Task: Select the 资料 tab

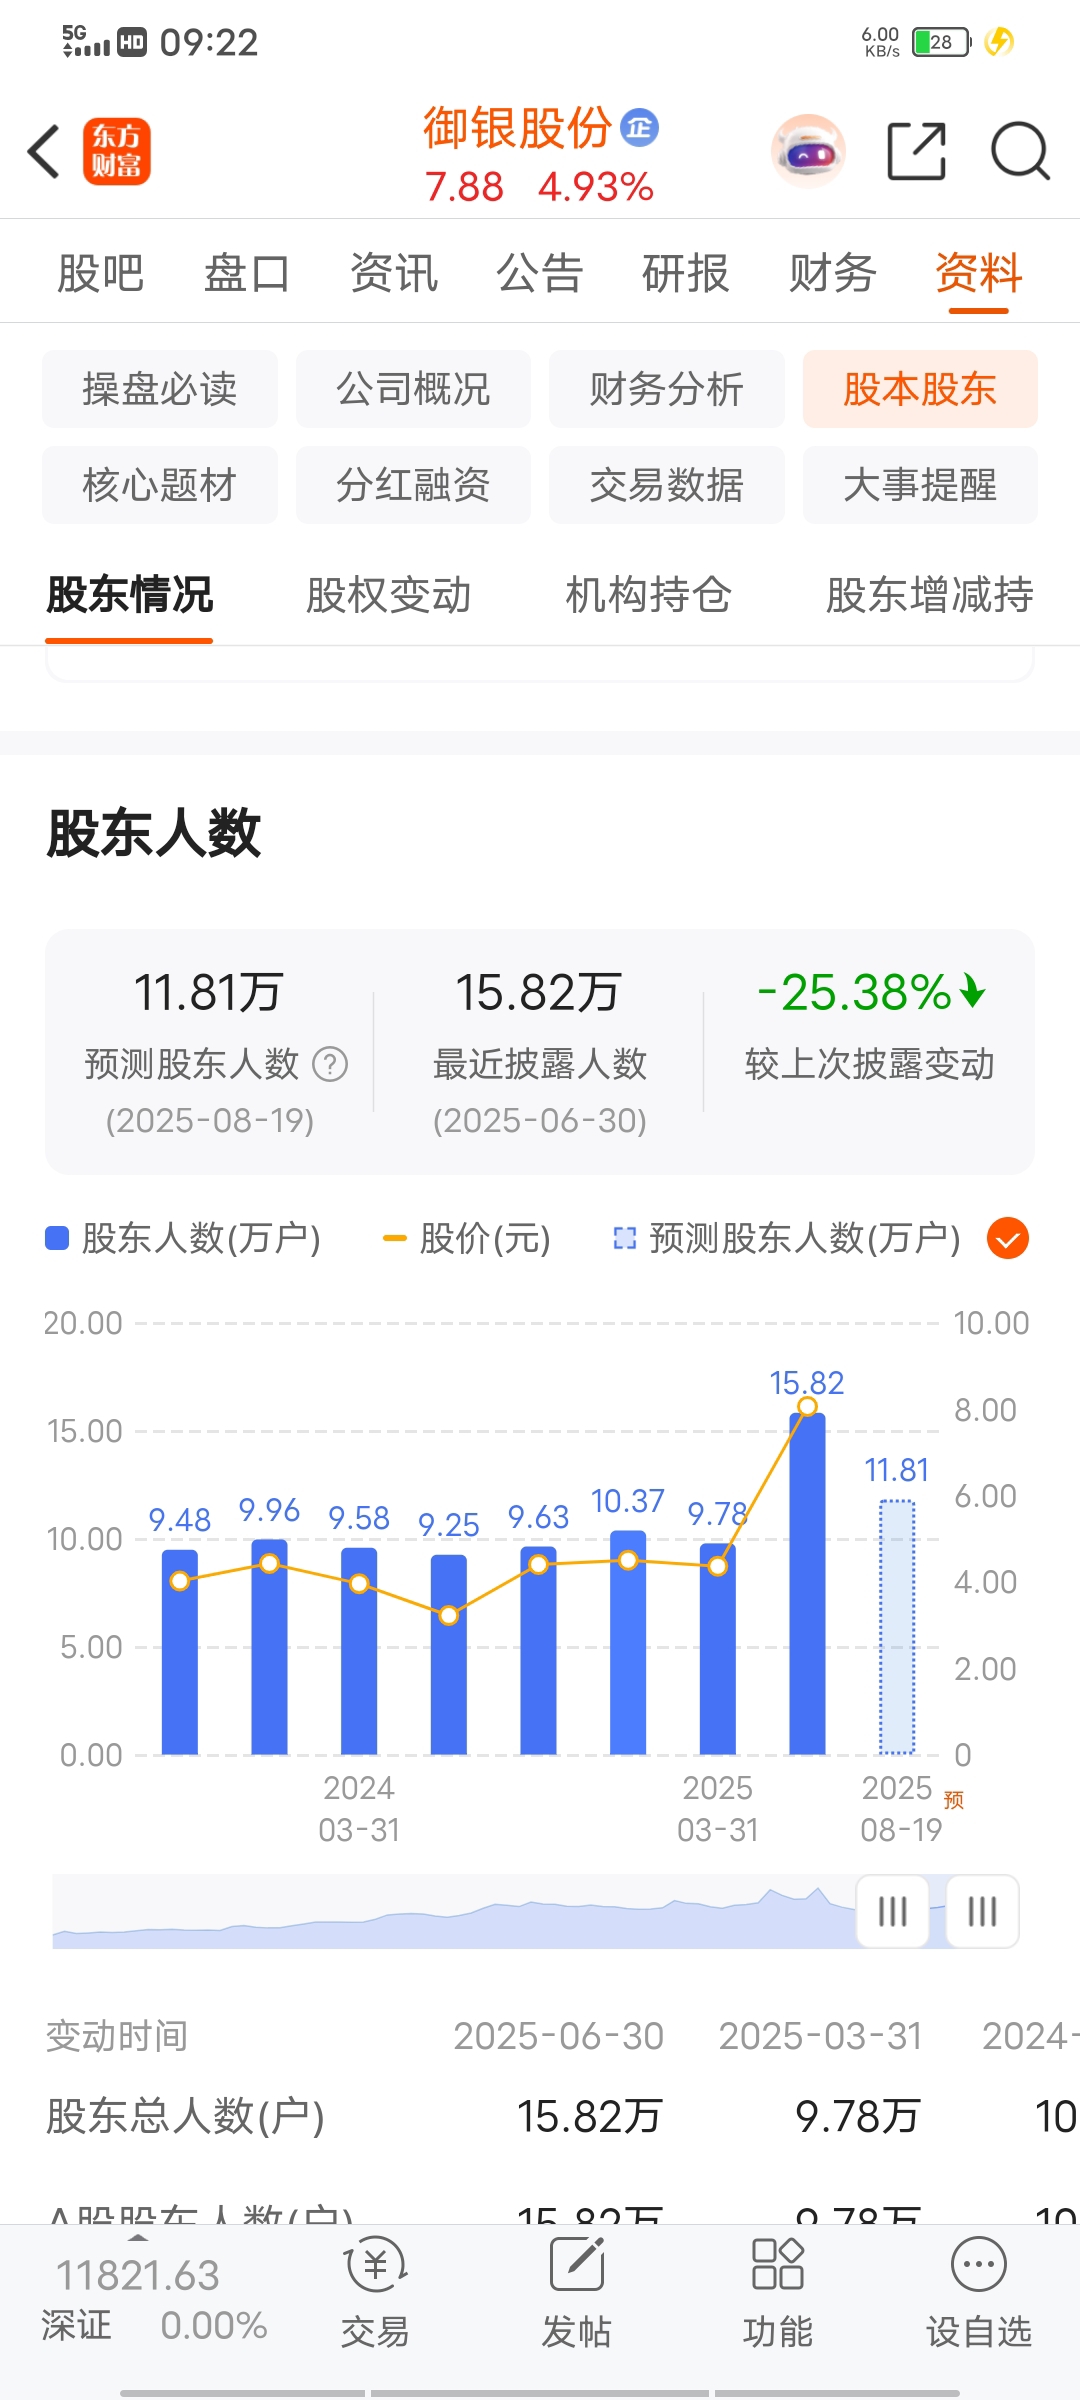Action: click(979, 273)
